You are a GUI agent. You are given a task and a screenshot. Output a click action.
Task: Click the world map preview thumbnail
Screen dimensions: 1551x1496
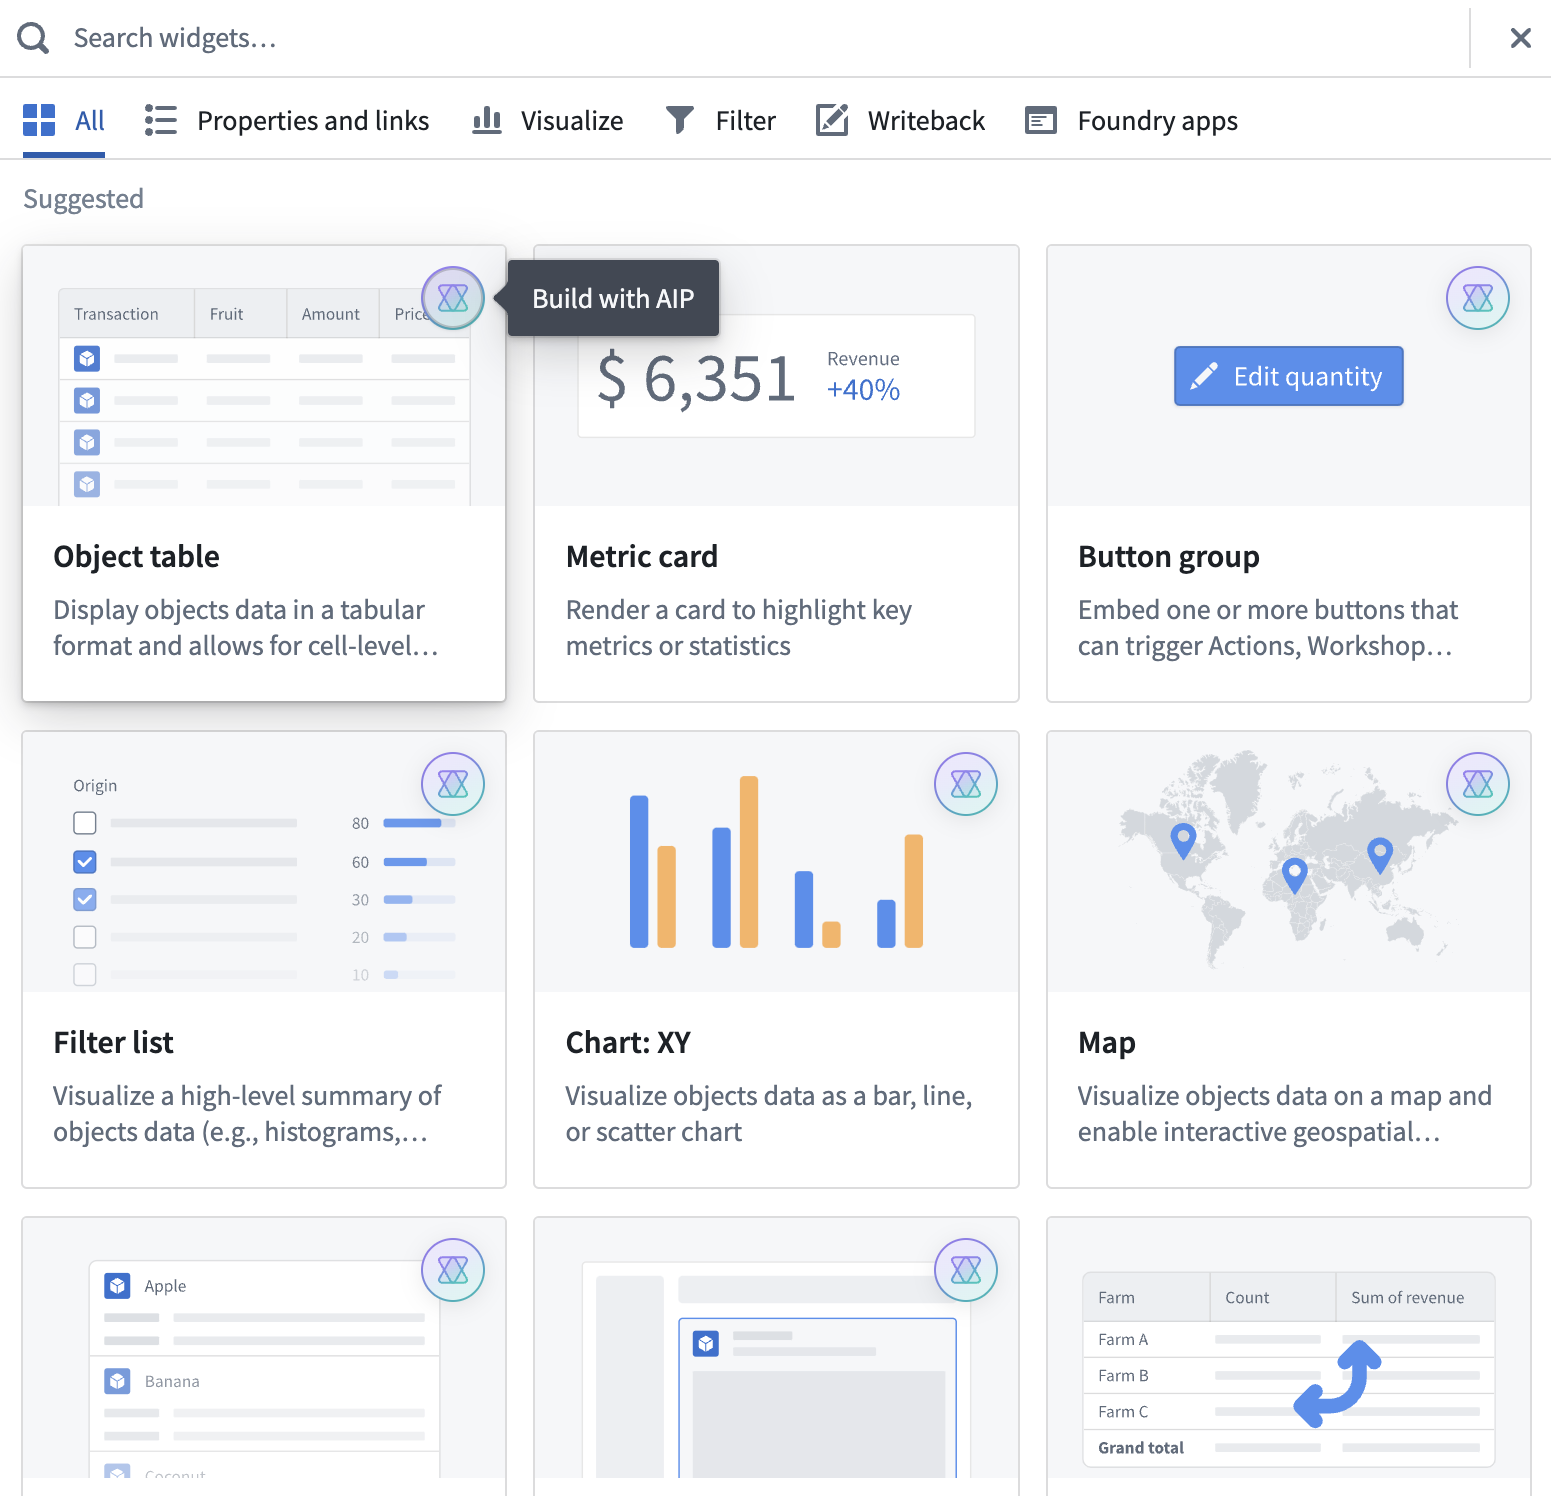(x=1288, y=860)
